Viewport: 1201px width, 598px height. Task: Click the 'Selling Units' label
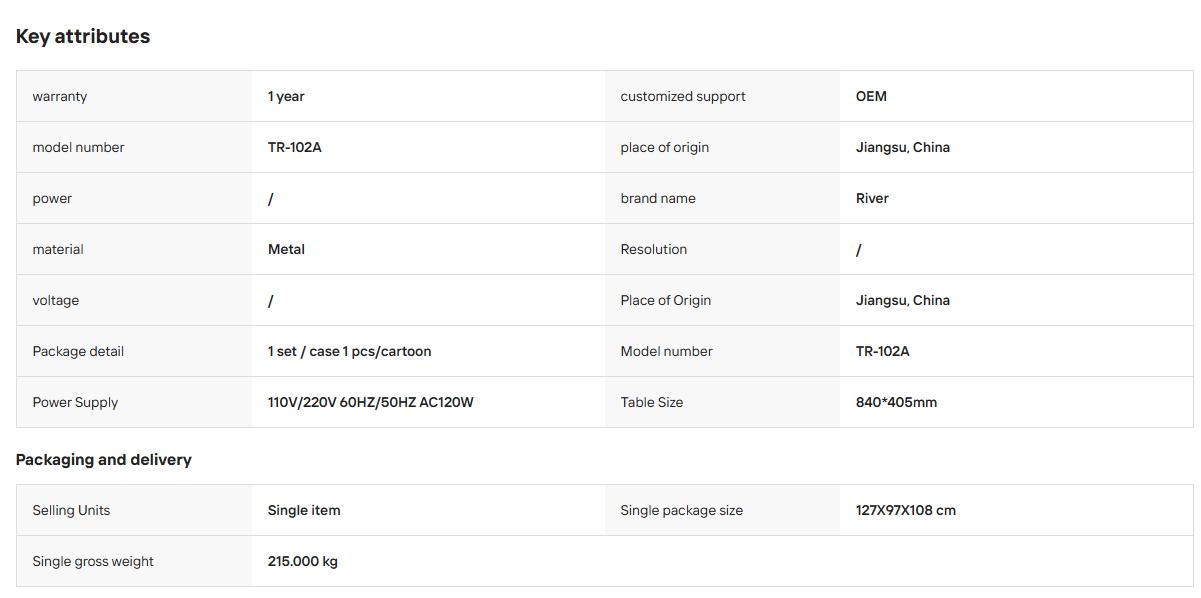[71, 511]
